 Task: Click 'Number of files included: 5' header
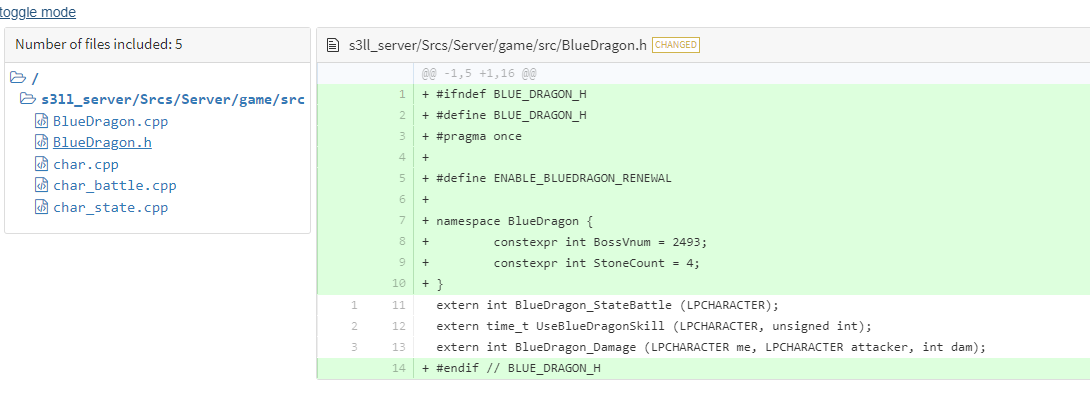click(99, 44)
